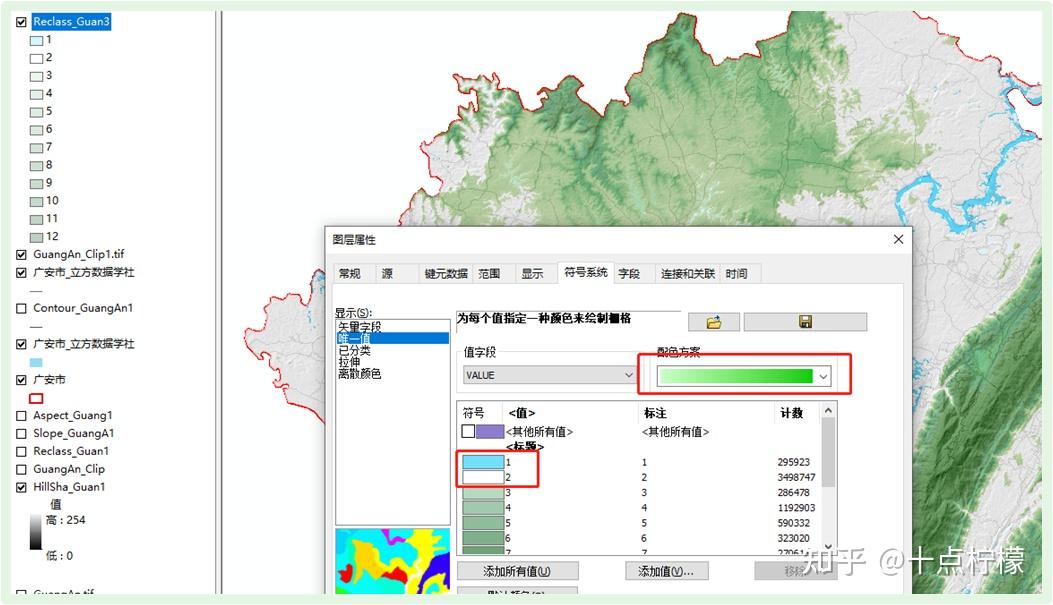Open the 字段 tab
The height and width of the screenshot is (605, 1053).
click(x=631, y=272)
